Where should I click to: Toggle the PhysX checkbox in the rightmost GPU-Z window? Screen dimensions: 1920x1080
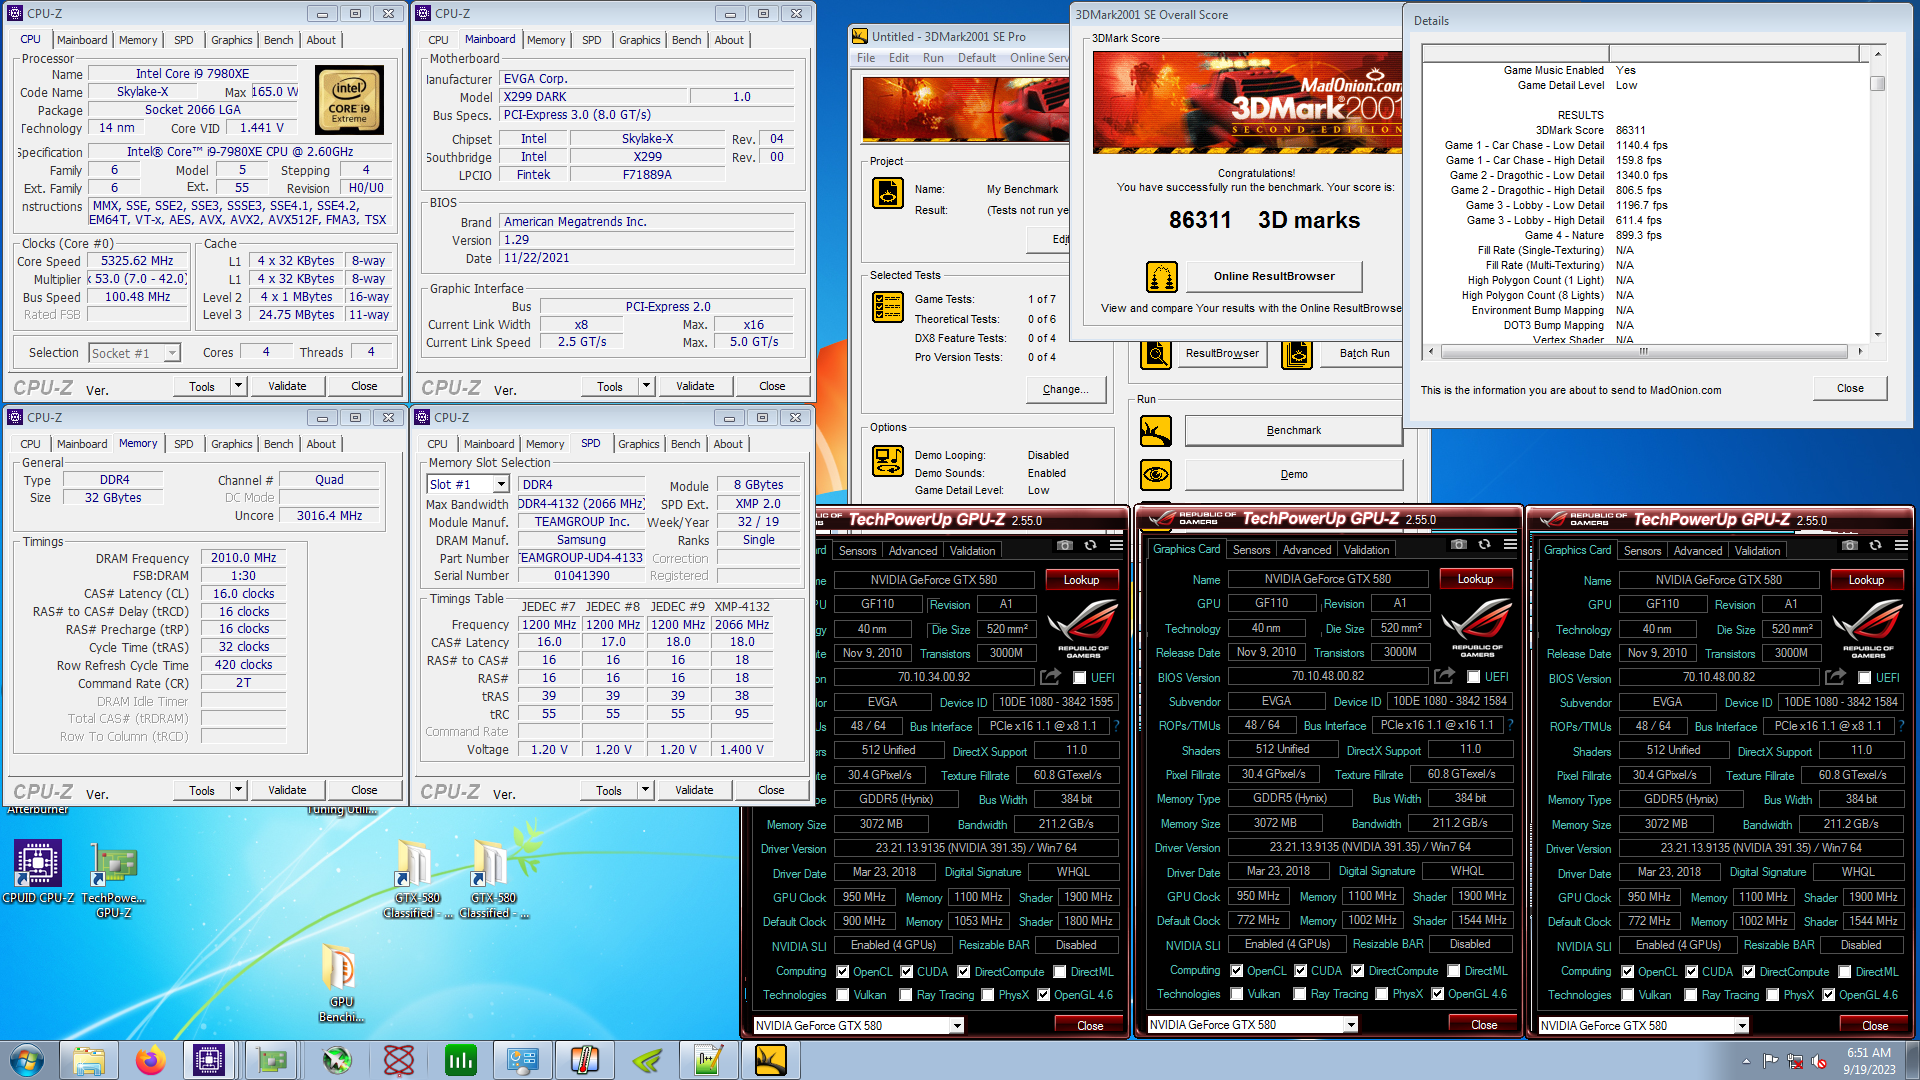[1772, 995]
